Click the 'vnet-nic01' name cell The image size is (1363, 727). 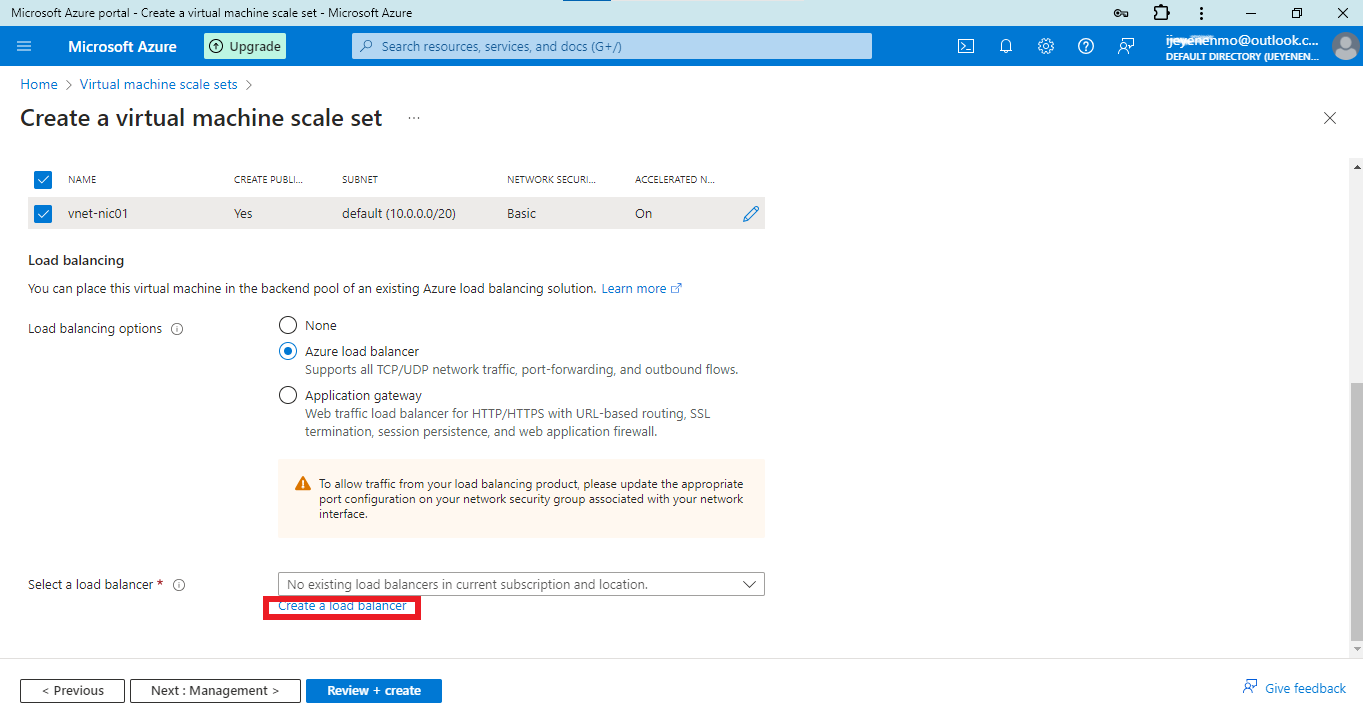point(98,214)
